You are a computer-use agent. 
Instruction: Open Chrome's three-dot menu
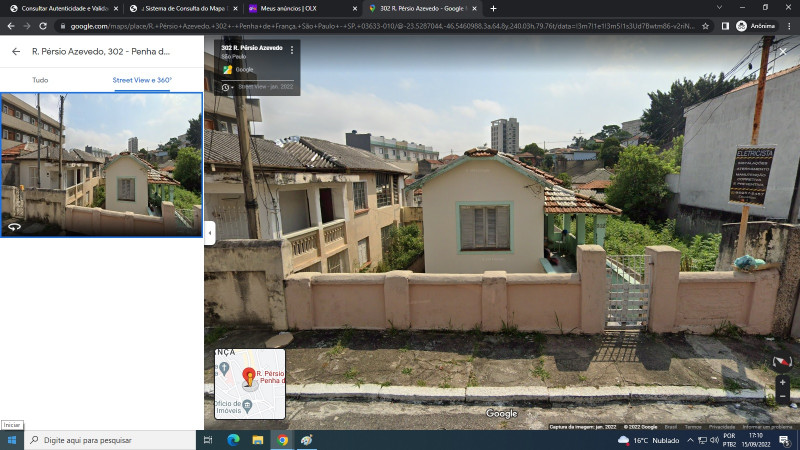point(789,26)
